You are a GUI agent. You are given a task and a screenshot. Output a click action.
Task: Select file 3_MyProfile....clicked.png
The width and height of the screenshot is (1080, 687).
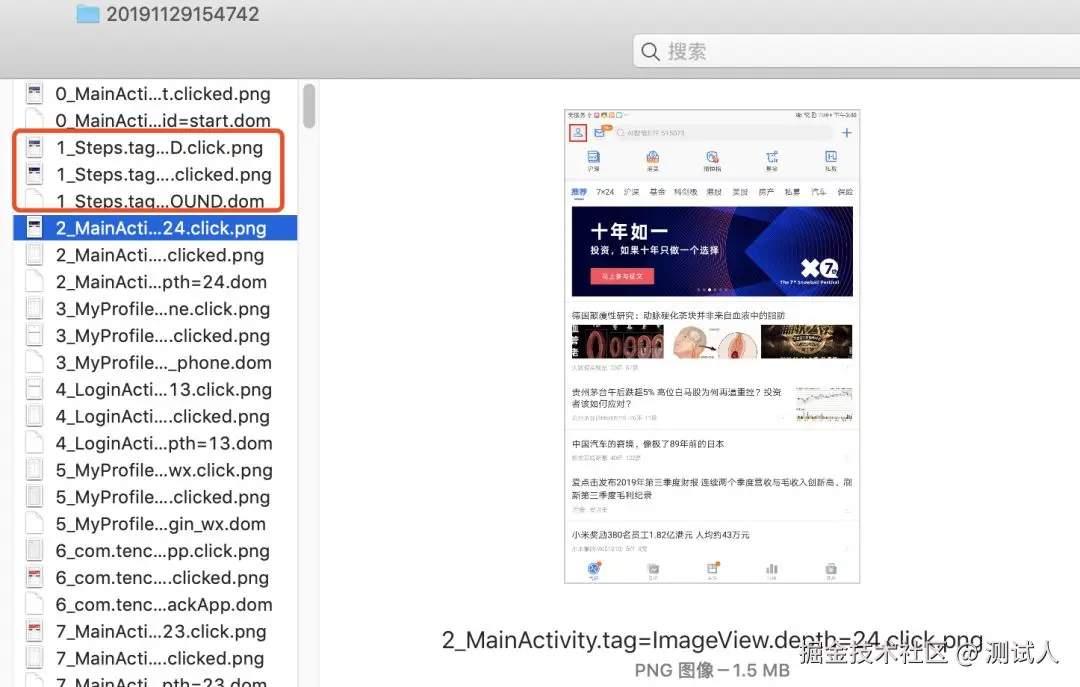coord(155,336)
